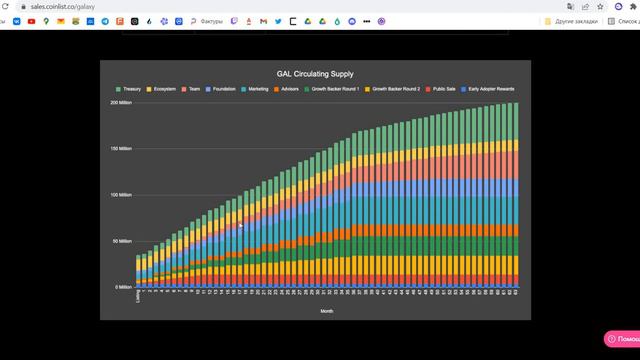Open the YouTube bookmark
The image size is (640, 360).
pyautogui.click(x=31, y=21)
